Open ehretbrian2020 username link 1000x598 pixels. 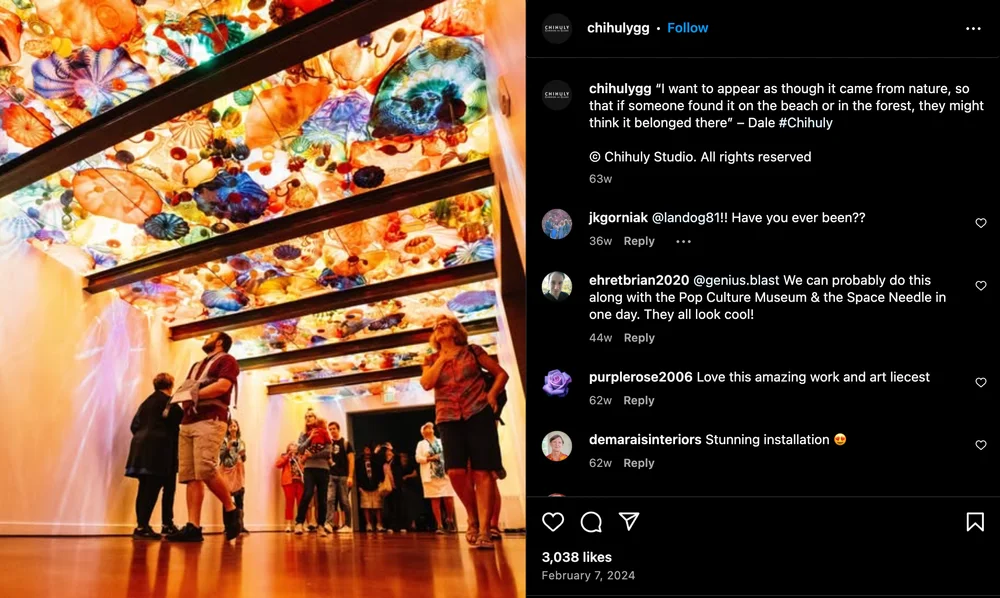click(x=639, y=281)
